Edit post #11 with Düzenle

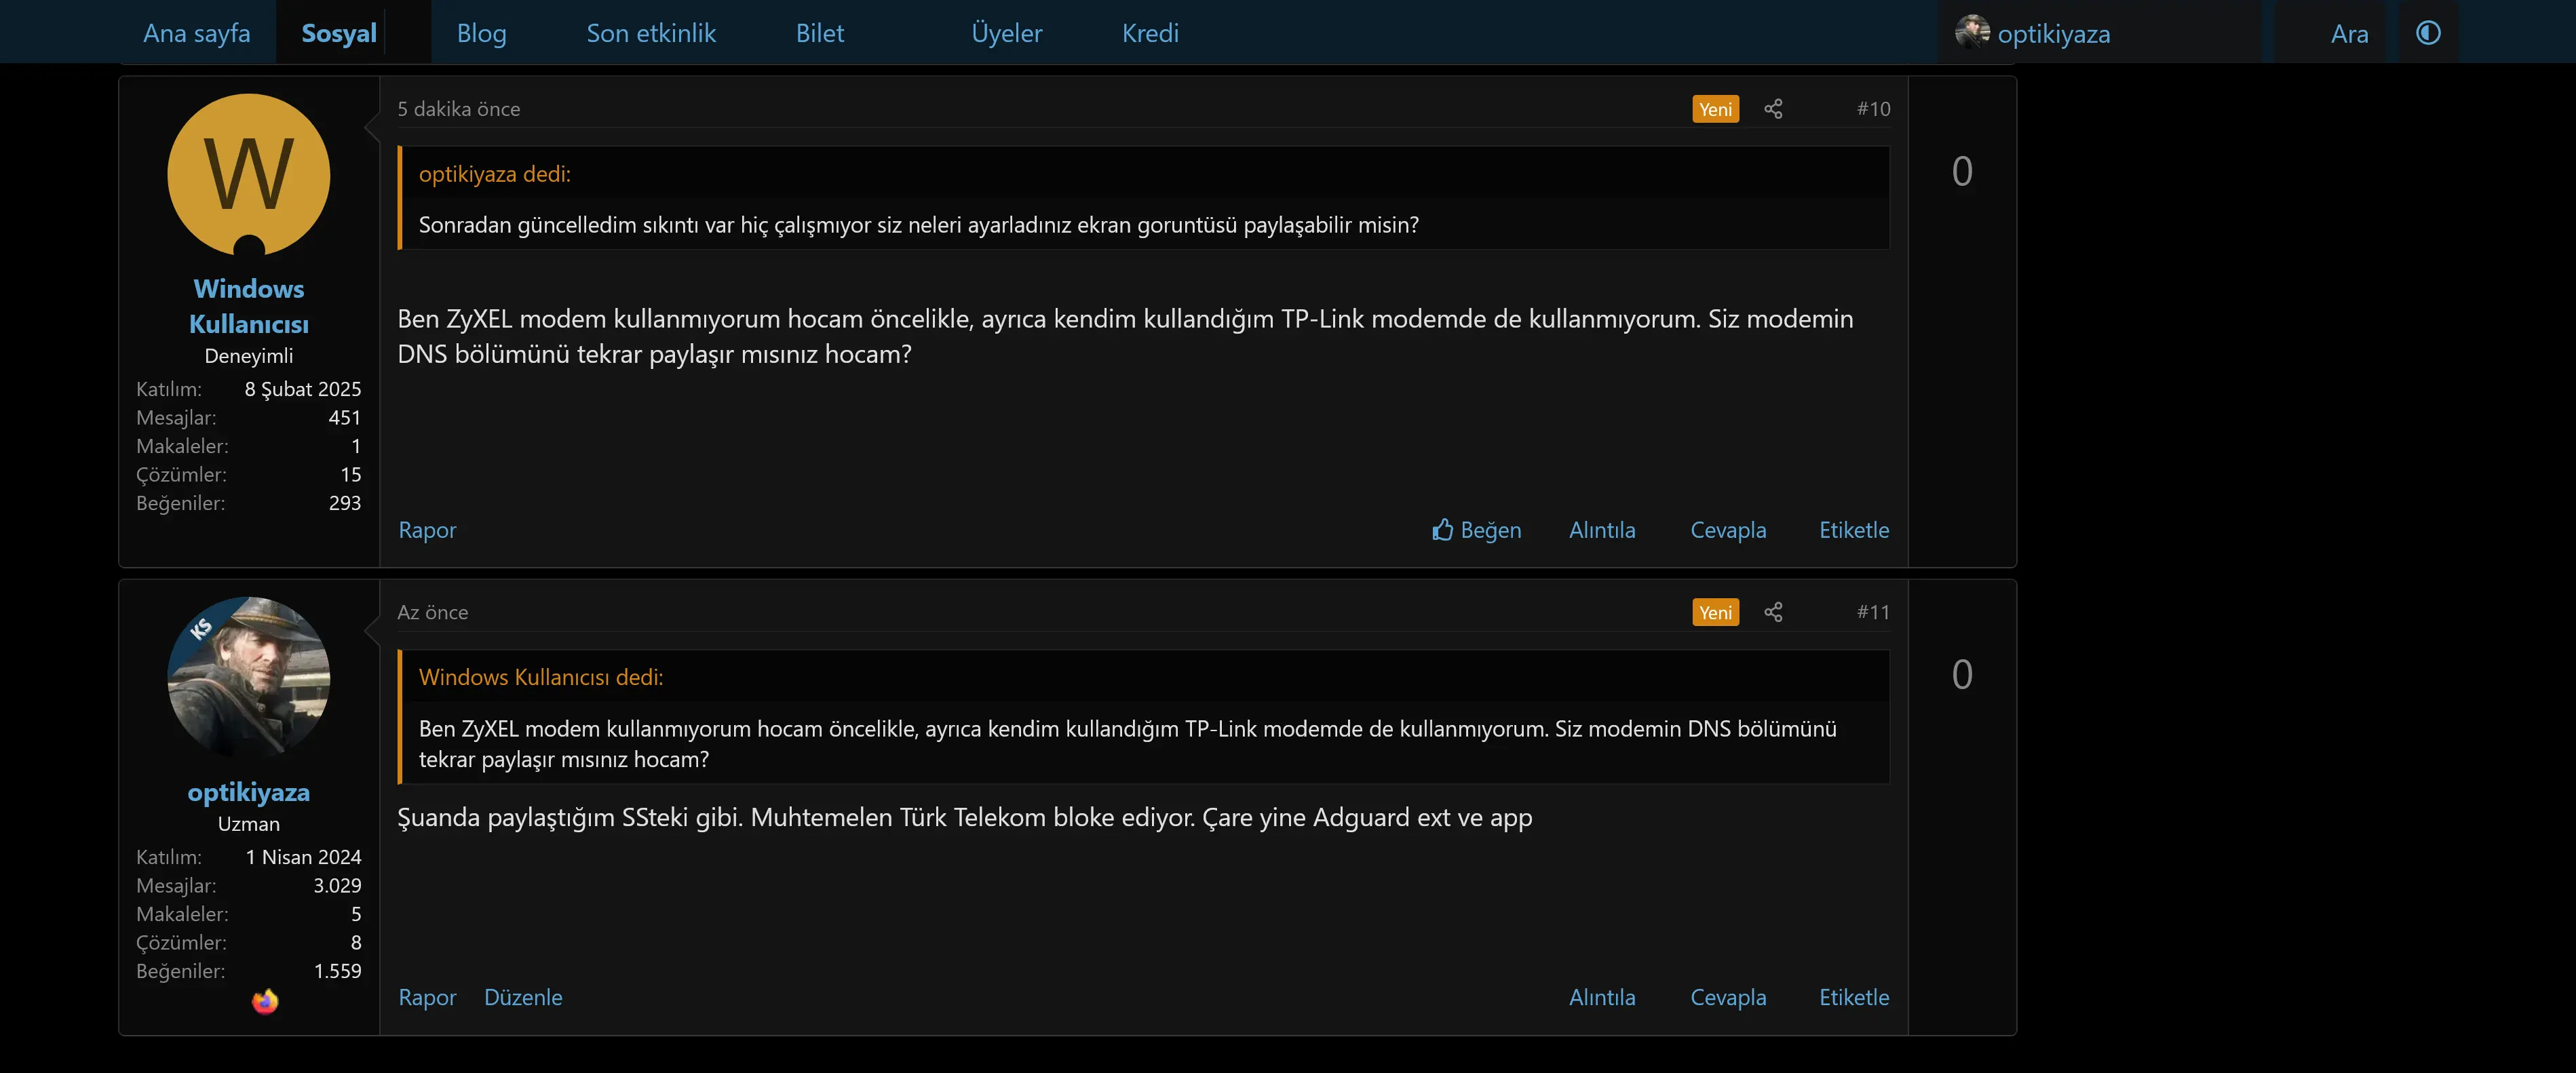(523, 997)
